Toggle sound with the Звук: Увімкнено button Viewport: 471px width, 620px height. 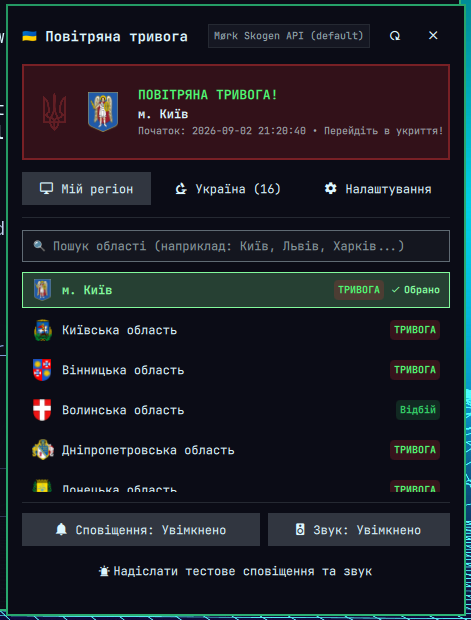[x=359, y=529]
